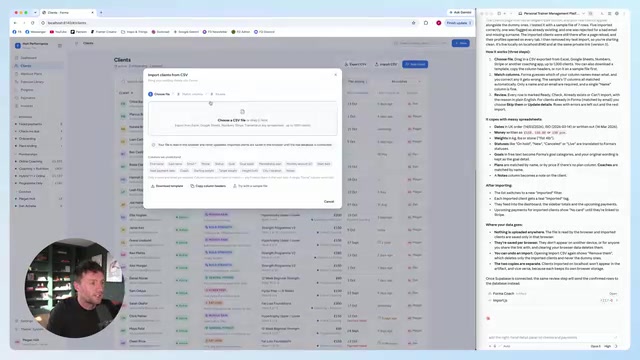
Task: Click Cancel in the import dialog
Action: (329, 202)
